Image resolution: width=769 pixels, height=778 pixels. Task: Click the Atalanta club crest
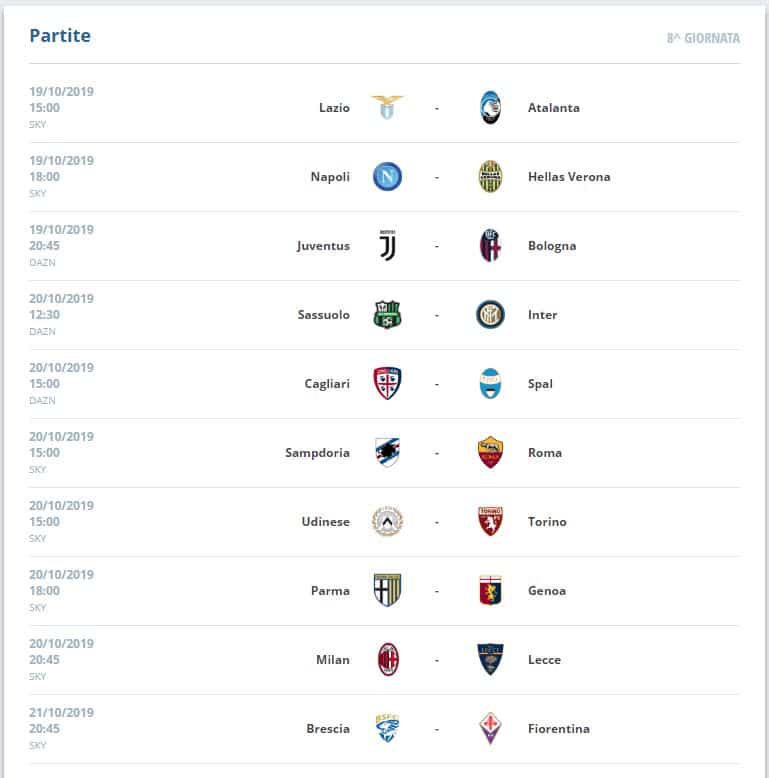tap(490, 107)
